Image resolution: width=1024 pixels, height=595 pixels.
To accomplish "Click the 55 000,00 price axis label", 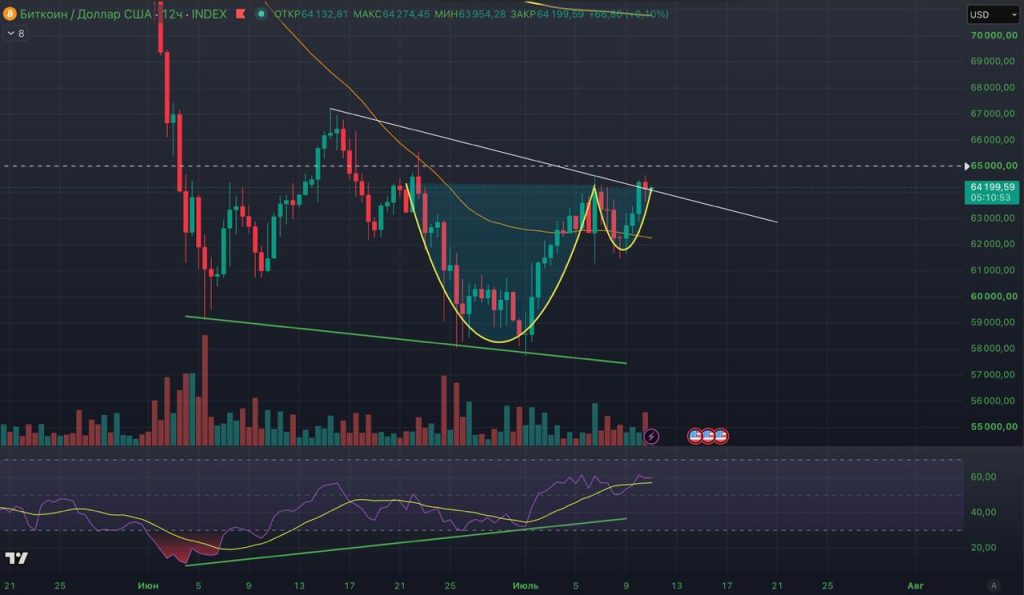I will (x=993, y=426).
